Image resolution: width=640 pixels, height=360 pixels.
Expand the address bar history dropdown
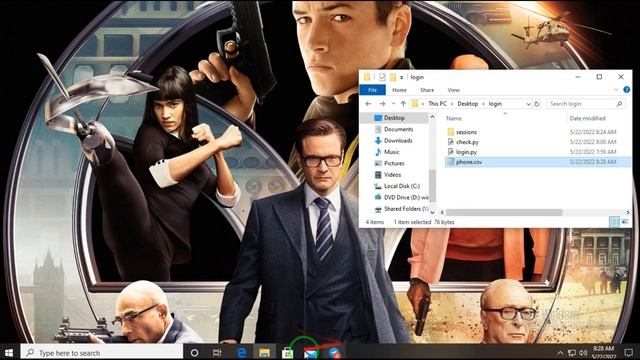(528, 104)
